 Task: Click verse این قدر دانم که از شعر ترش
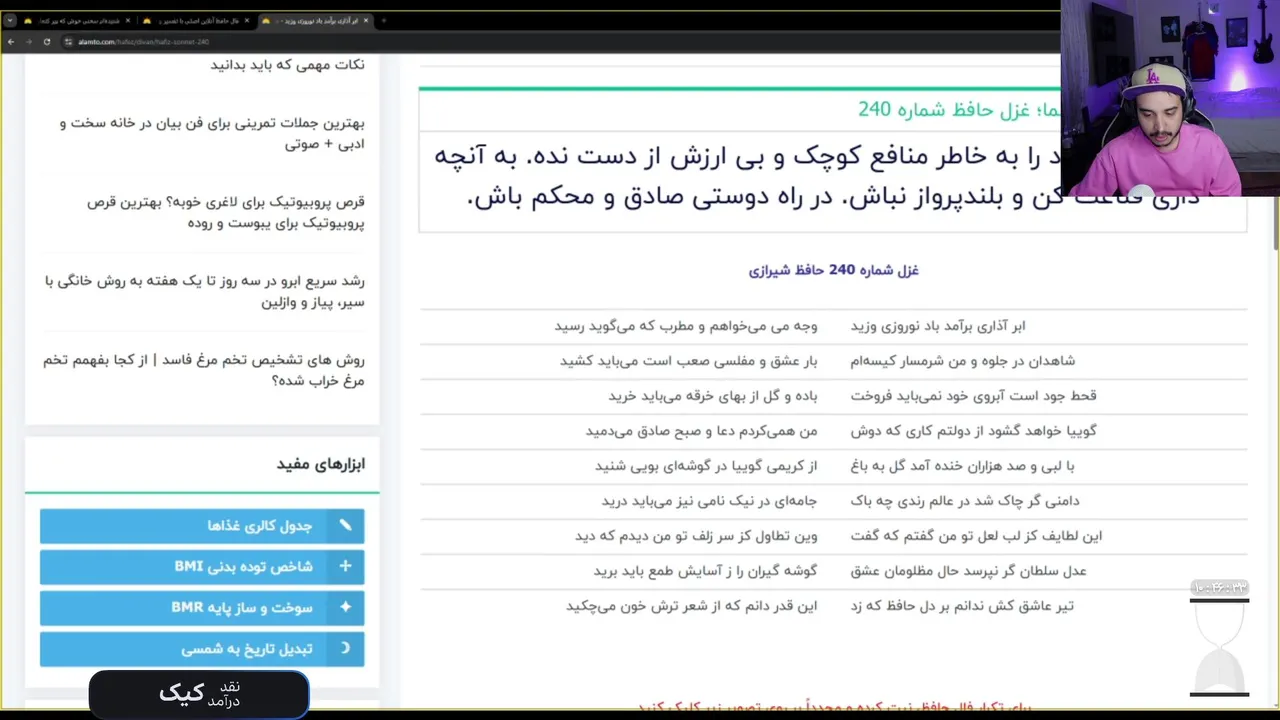tap(692, 606)
